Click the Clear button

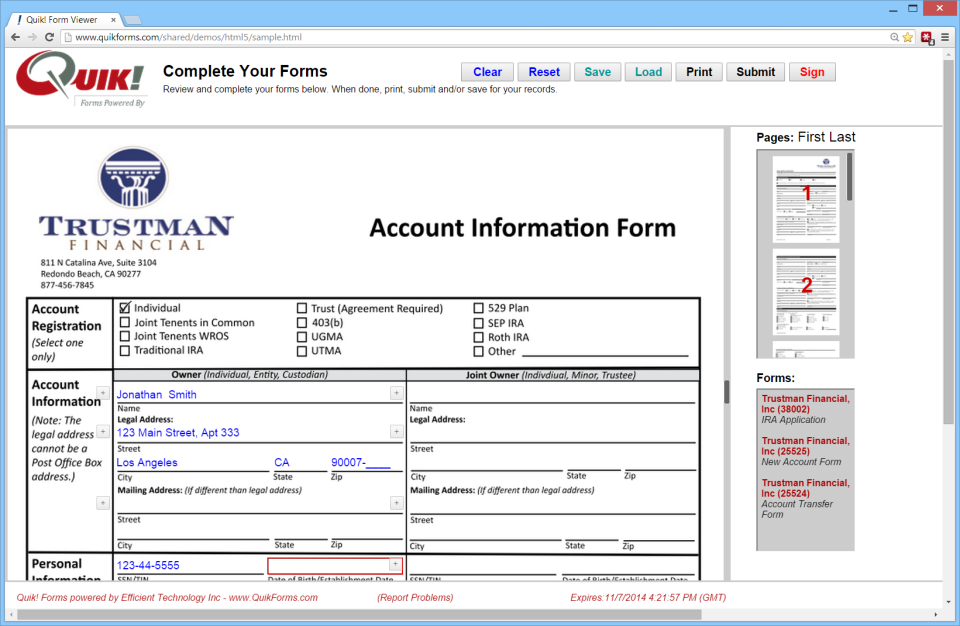(487, 72)
